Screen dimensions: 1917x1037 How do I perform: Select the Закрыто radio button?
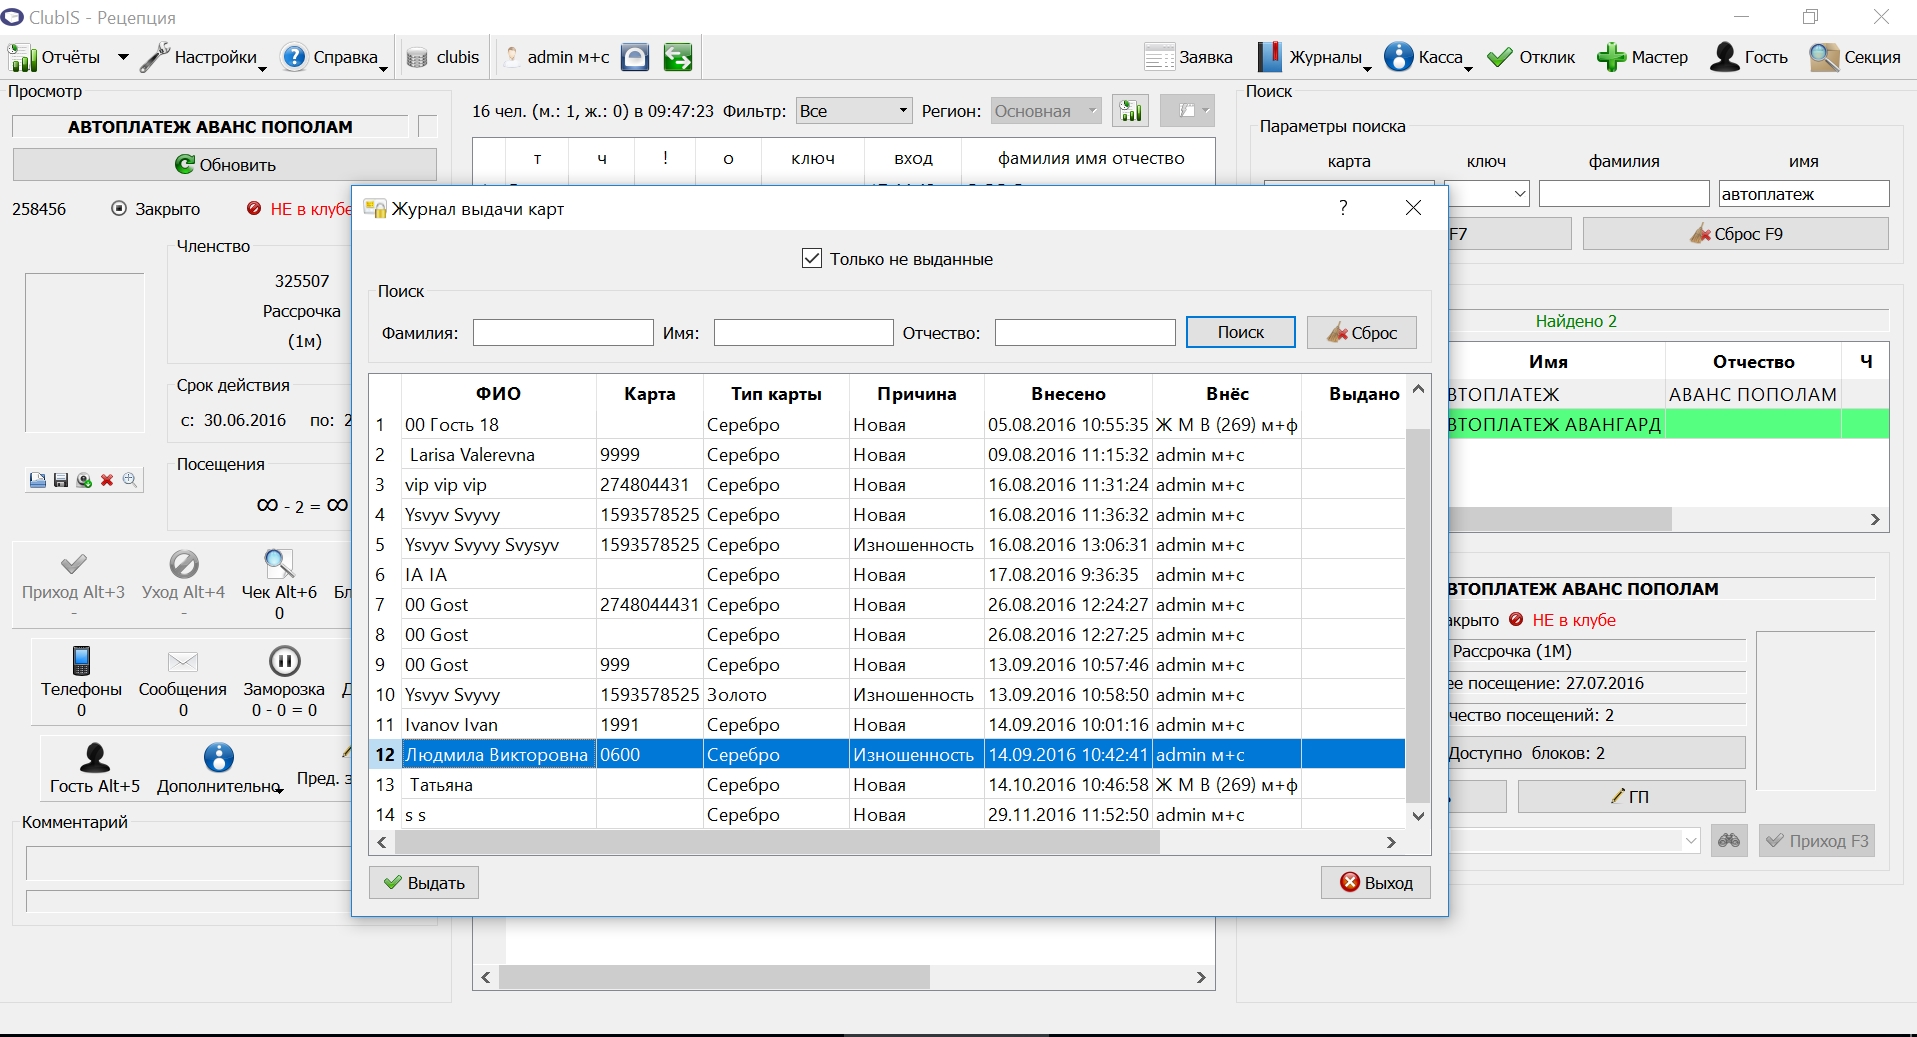(x=119, y=209)
